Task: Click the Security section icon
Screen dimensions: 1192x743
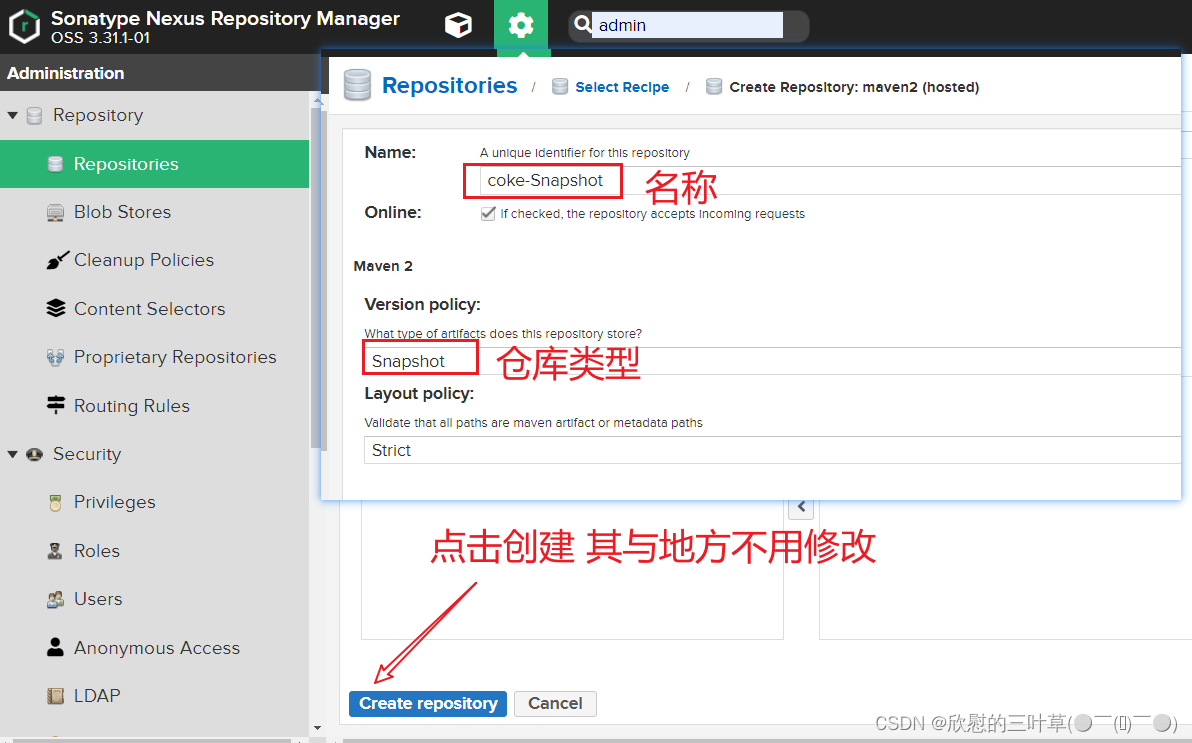Action: 34,454
